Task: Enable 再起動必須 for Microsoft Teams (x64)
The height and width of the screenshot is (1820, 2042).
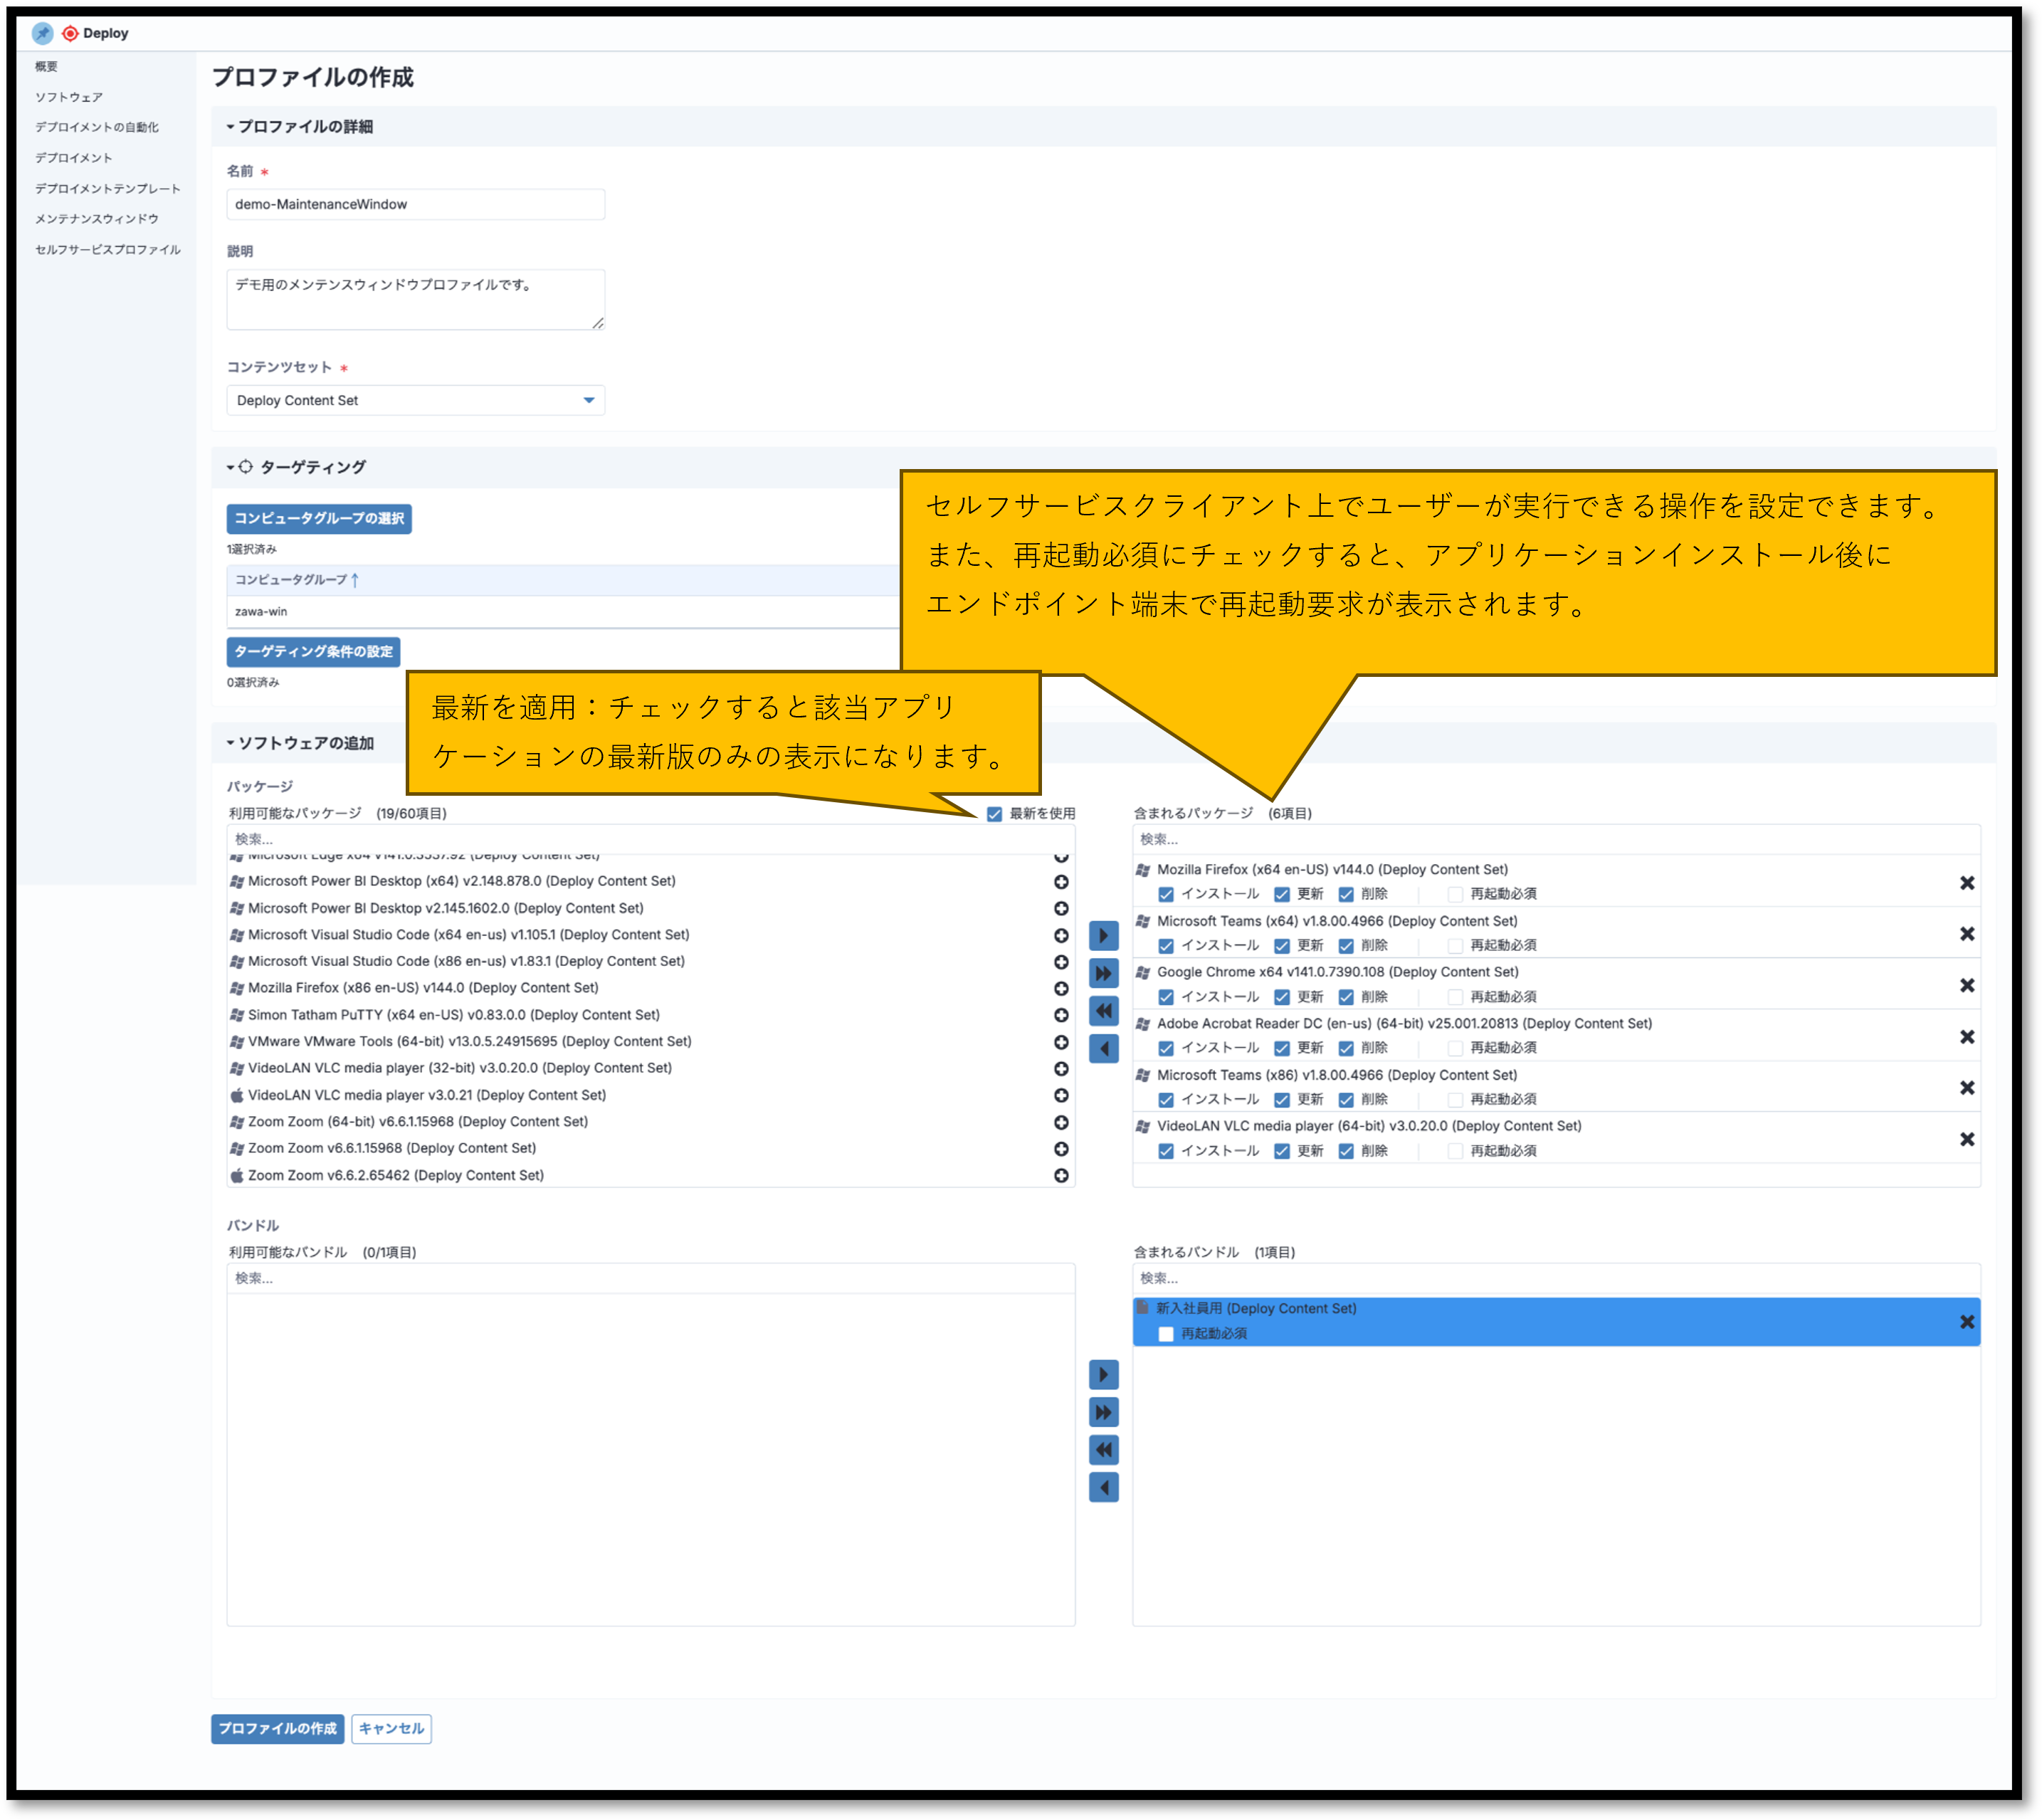Action: click(x=1455, y=946)
